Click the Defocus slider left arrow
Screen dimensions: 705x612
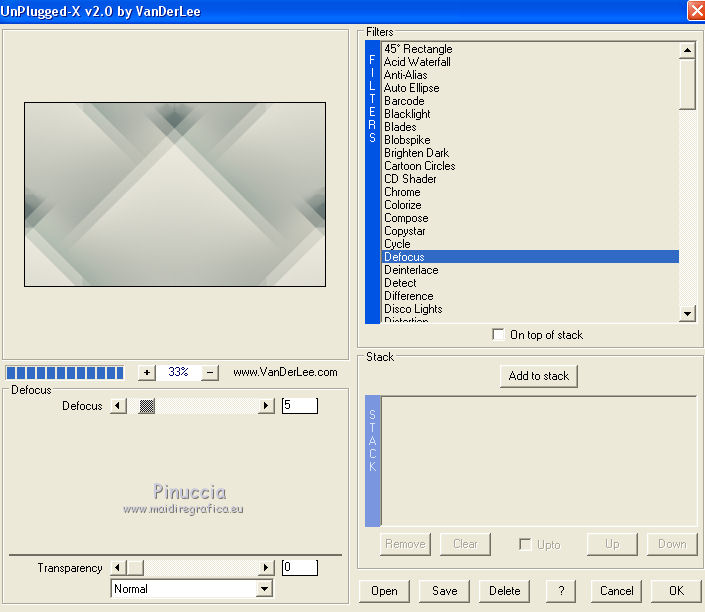click(118, 406)
